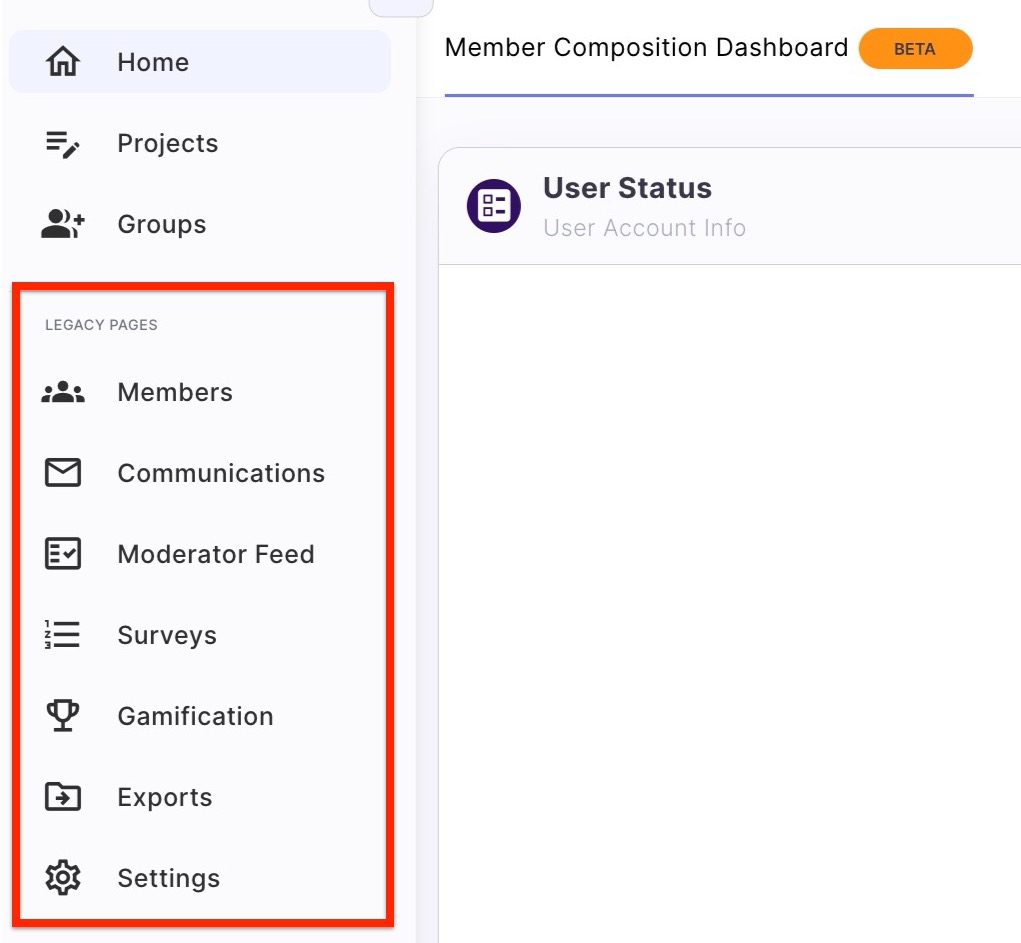Viewport: 1021px width, 943px height.
Task: Click the Projects pencil-list icon
Action: pyautogui.click(x=63, y=144)
